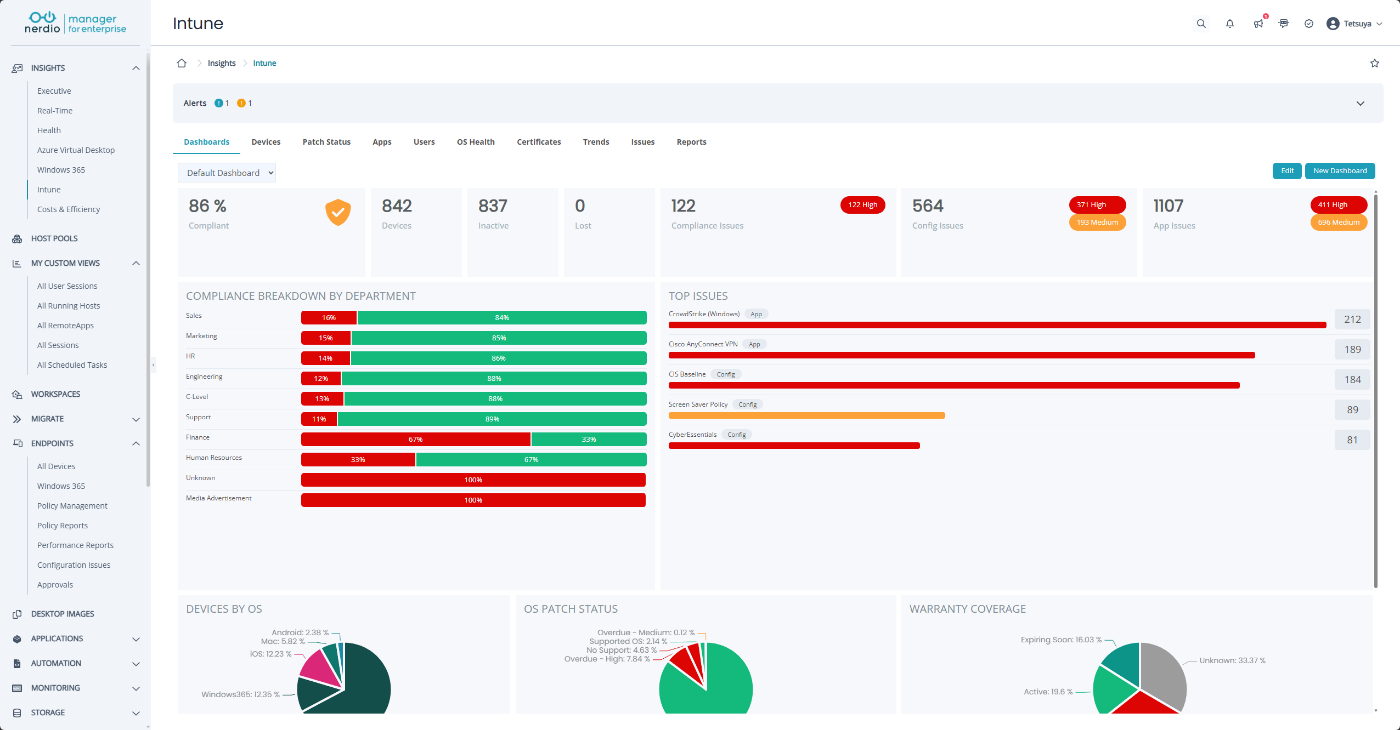Expand the Monitoring menu section
This screenshot has height=730, width=1400.
click(x=136, y=688)
